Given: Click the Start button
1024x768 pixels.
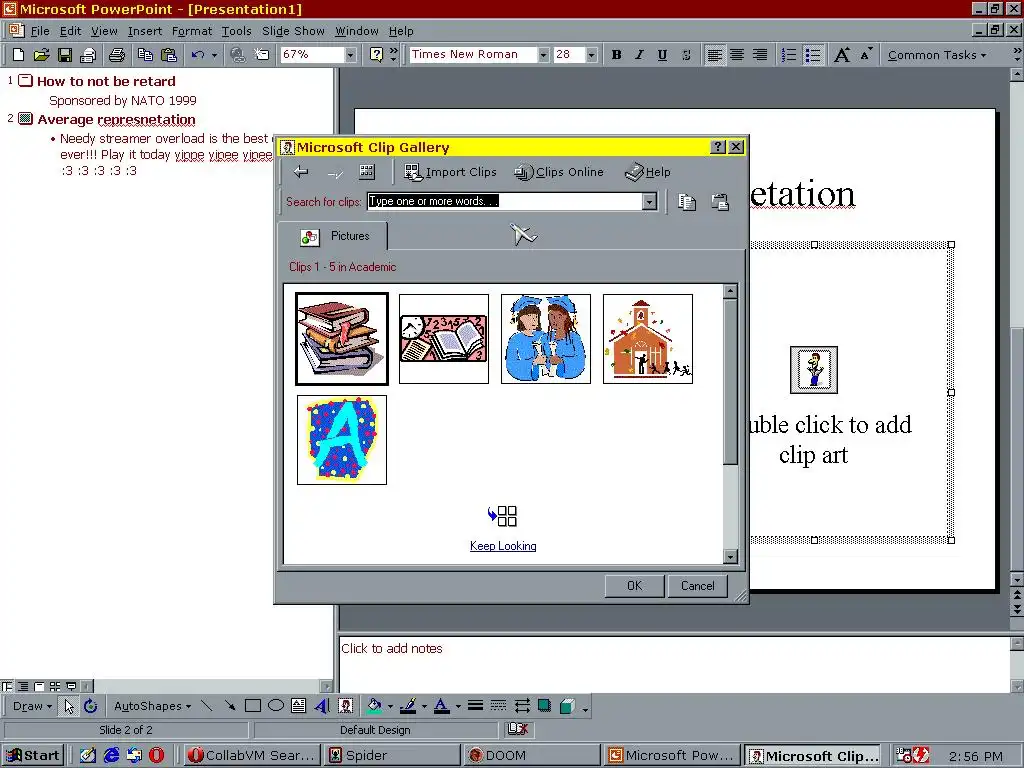Looking at the screenshot, I should pyautogui.click(x=33, y=755).
